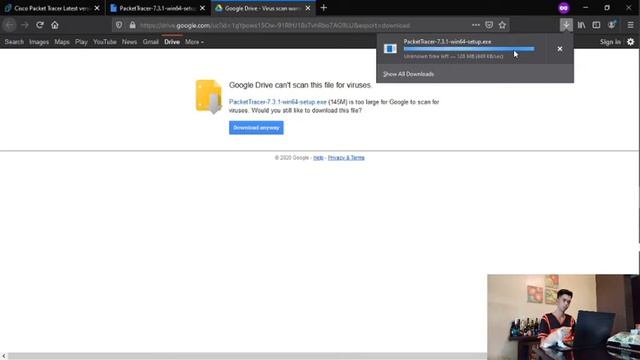Save page to Pocket icon
640x360 pixels.
489,25
